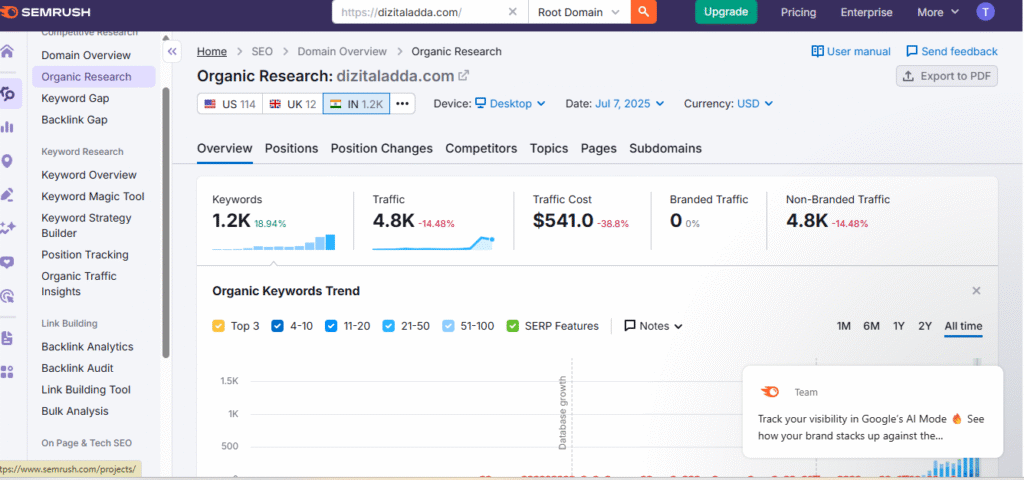Open Keyword Gap in sidebar

[75, 99]
